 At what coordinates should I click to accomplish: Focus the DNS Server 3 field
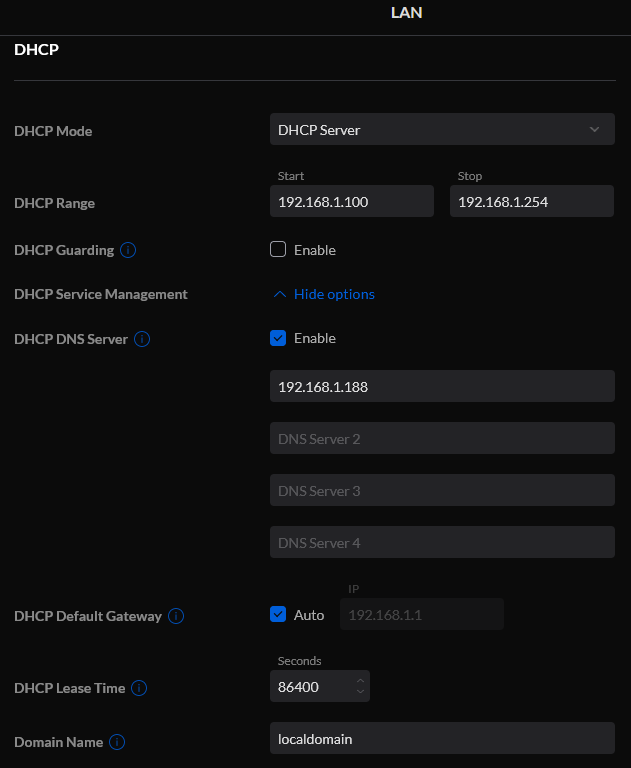(x=442, y=490)
